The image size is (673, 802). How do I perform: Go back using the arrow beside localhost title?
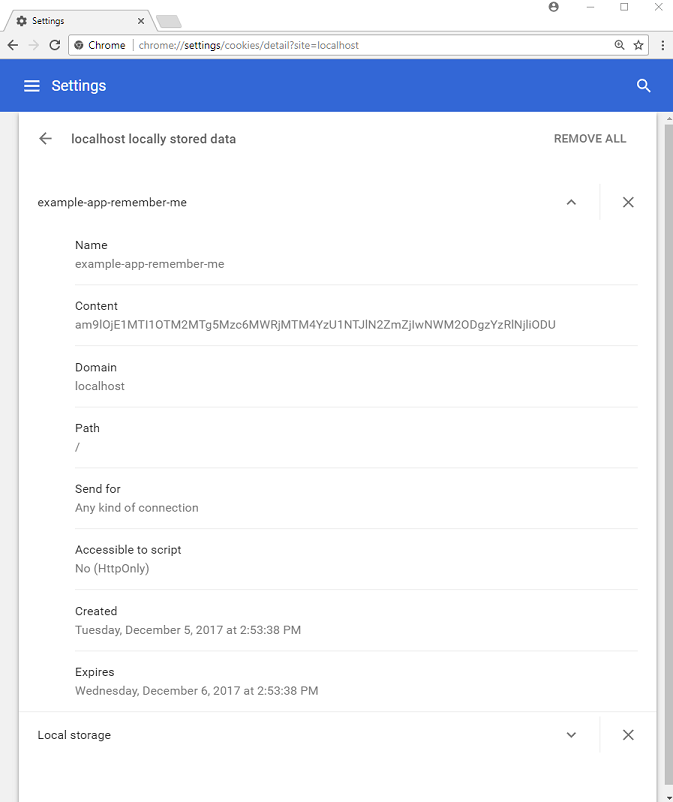coord(45,139)
